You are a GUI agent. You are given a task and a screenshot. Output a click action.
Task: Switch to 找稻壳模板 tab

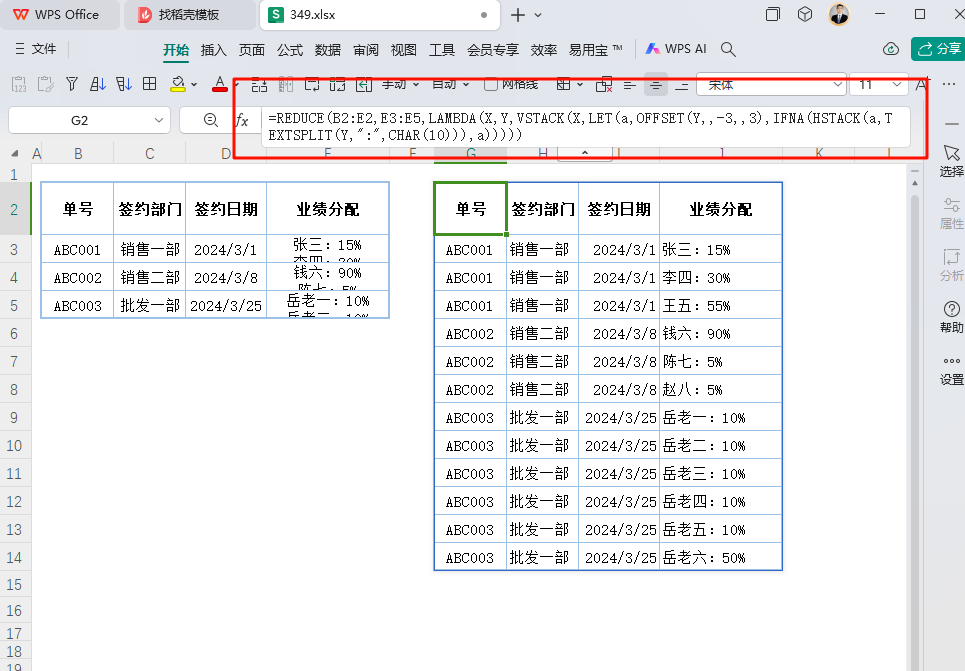pyautogui.click(x=190, y=15)
